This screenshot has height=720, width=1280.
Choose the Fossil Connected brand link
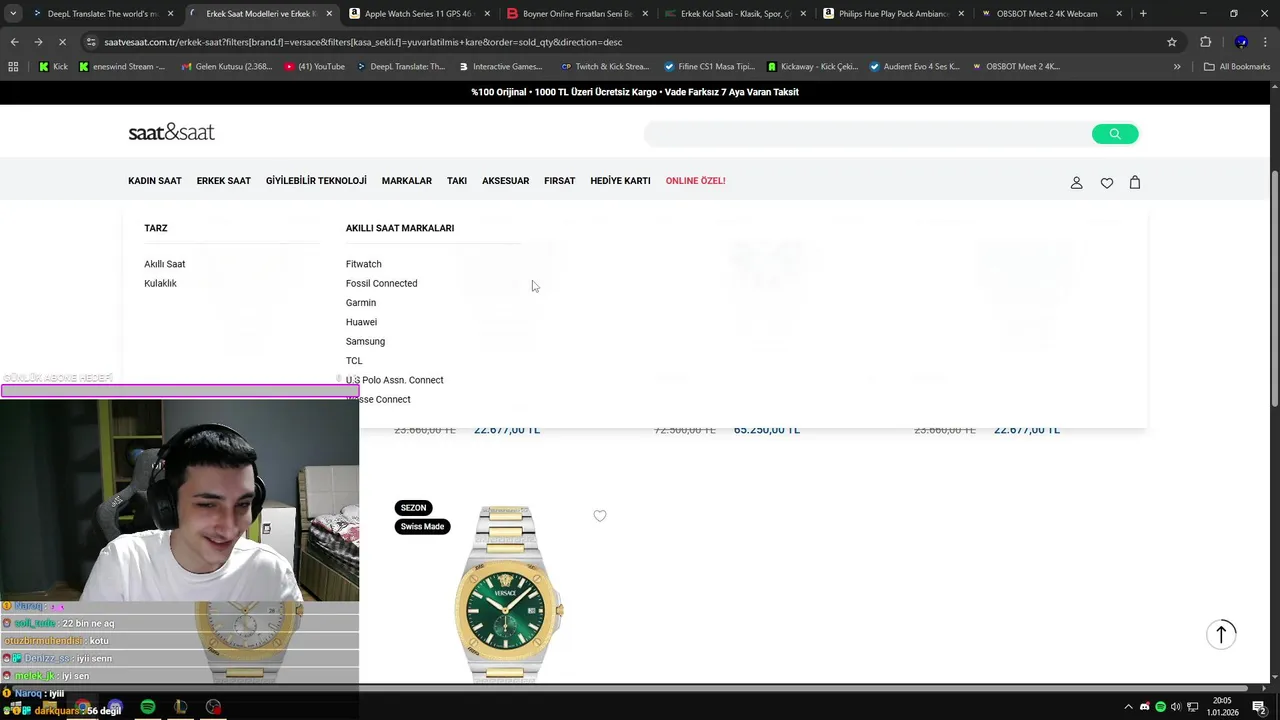[382, 283]
